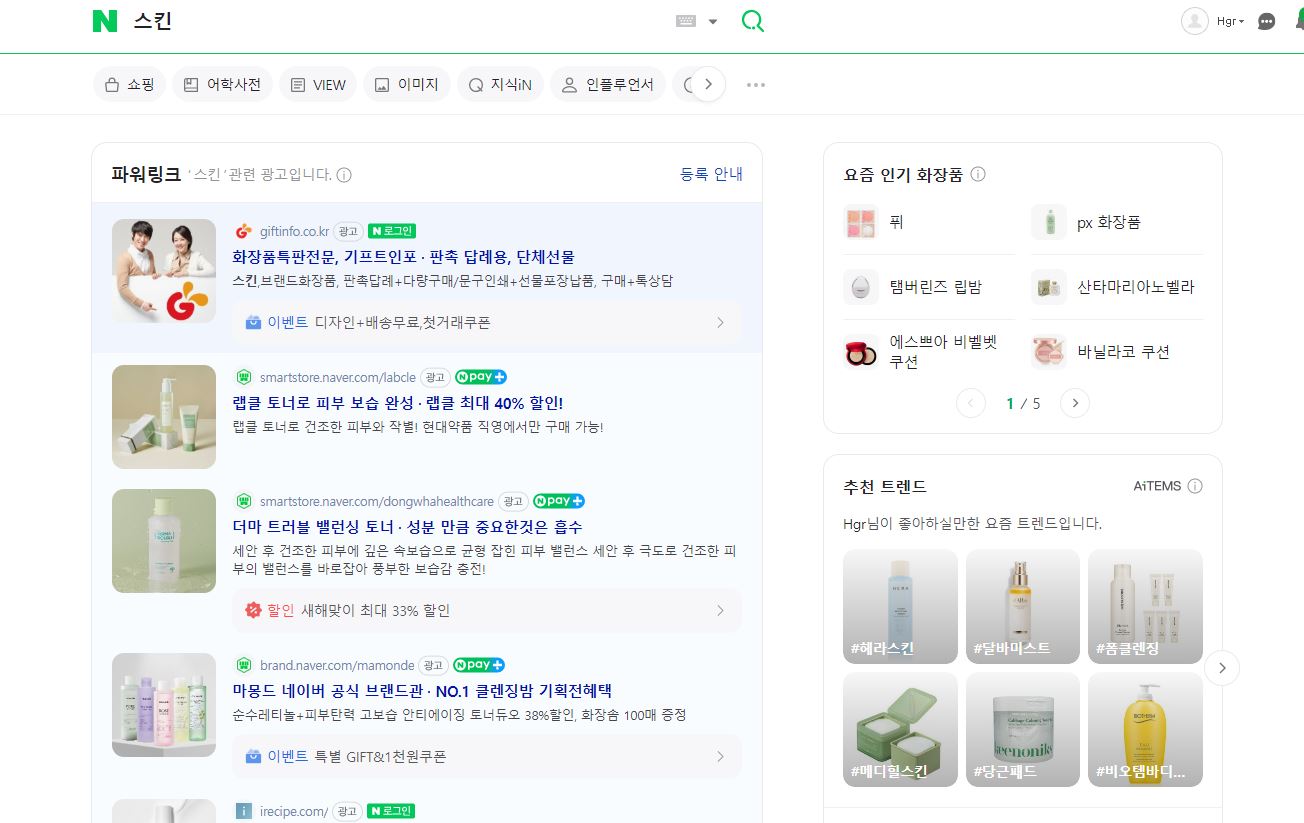Expand the 디자인+배송무료,첫거래쿠폰 event row
The image size is (1304, 823).
click(487, 323)
